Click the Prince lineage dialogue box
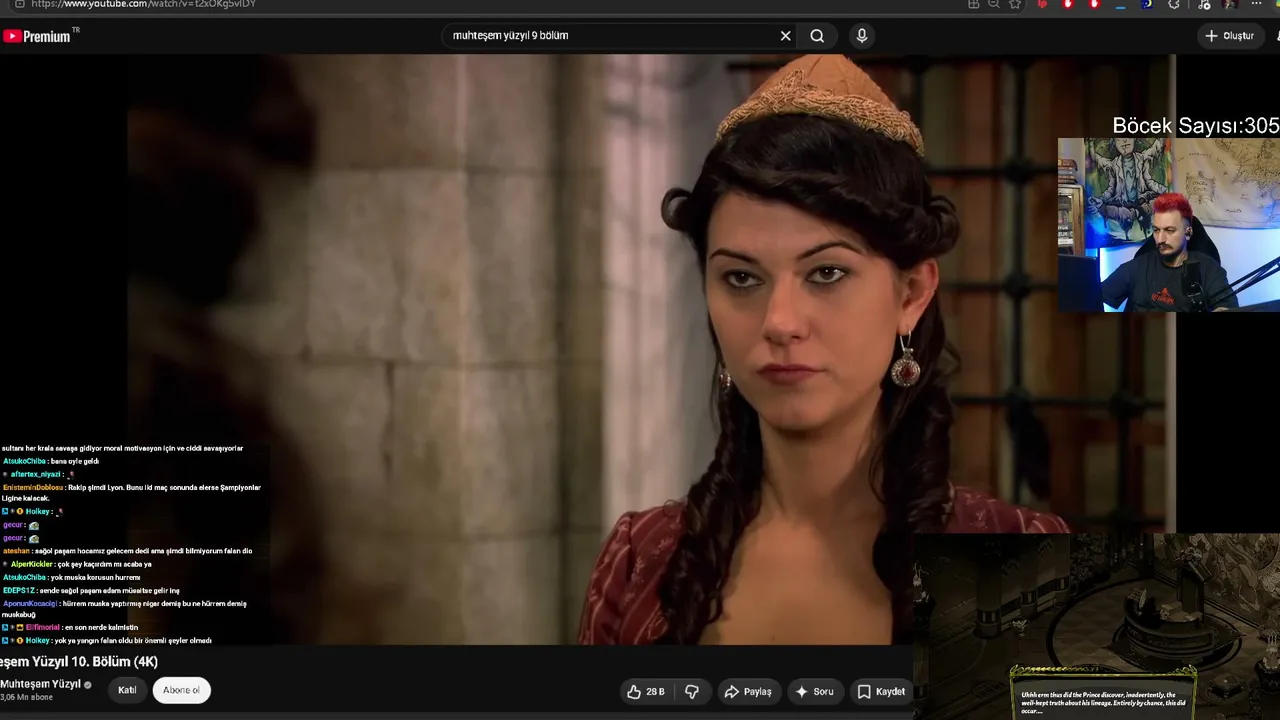 click(x=1103, y=693)
